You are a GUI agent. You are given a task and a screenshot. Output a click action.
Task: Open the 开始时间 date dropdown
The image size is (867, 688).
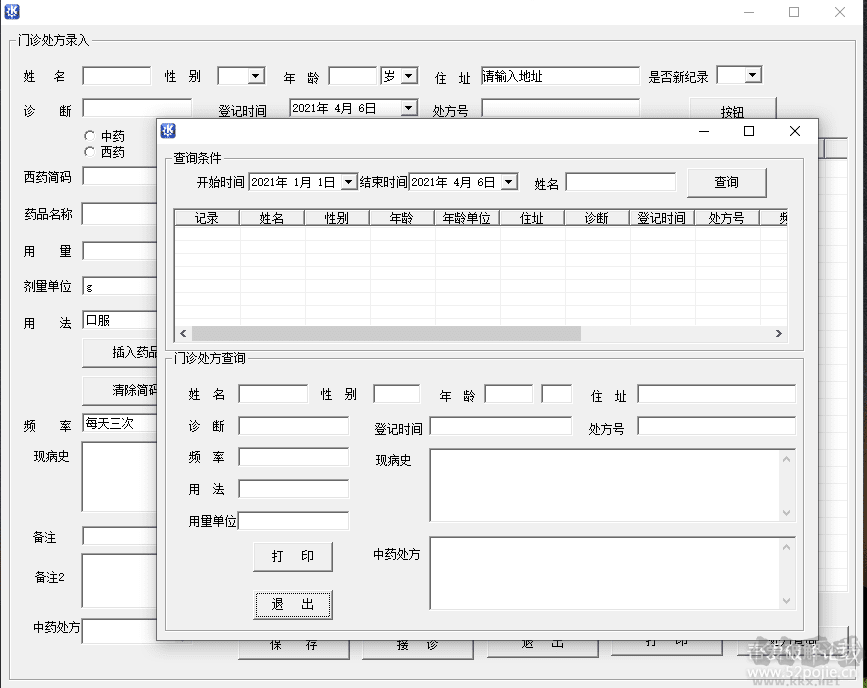click(348, 182)
